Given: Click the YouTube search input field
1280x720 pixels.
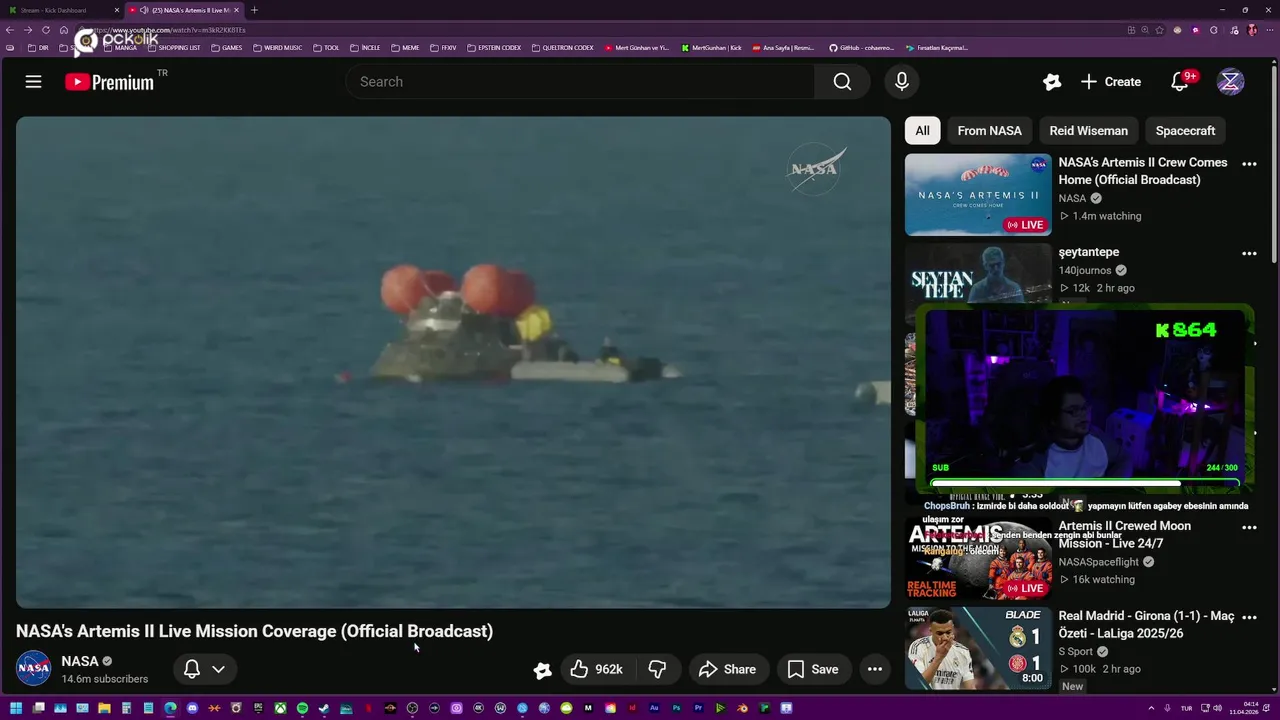Looking at the screenshot, I should tap(580, 82).
